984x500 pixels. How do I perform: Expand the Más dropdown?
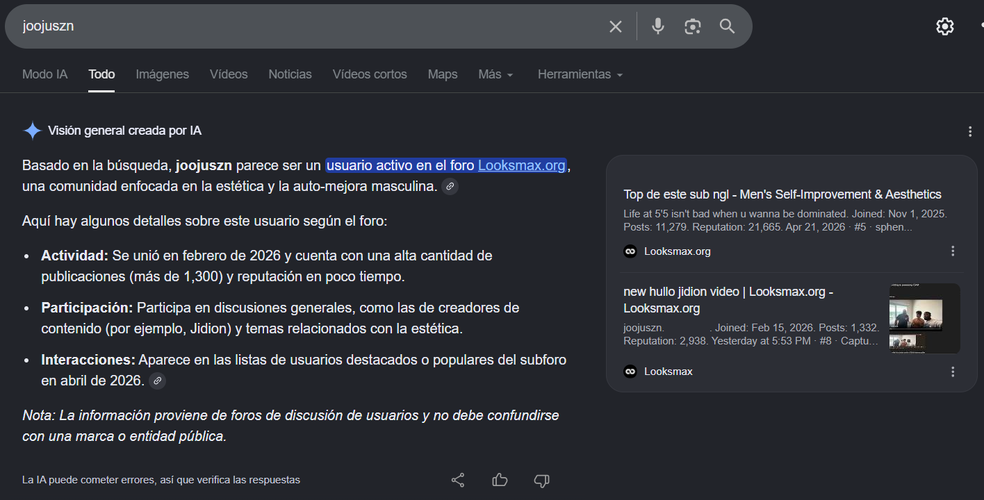tap(496, 74)
